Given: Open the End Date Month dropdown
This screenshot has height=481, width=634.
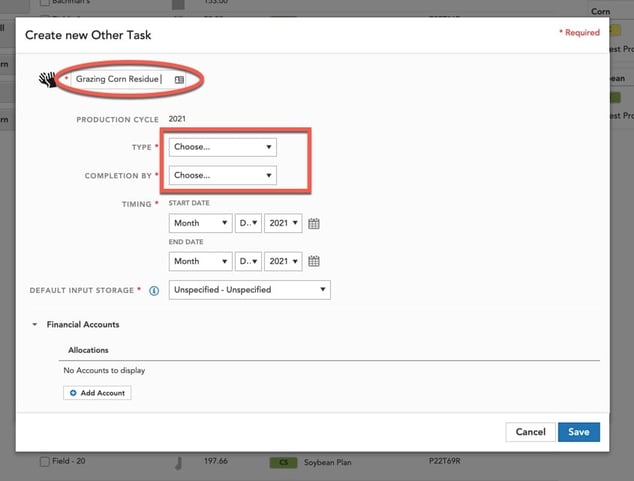Looking at the screenshot, I should pyautogui.click(x=201, y=262).
